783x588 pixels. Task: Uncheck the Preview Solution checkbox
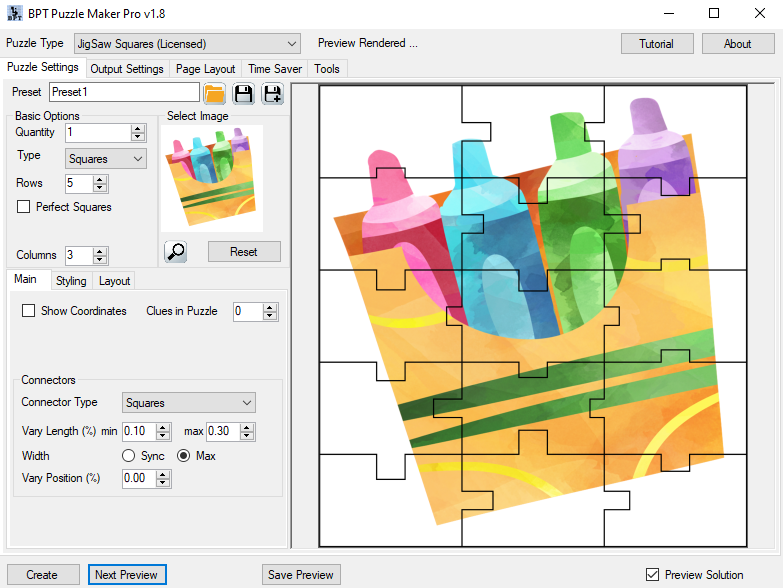click(653, 575)
